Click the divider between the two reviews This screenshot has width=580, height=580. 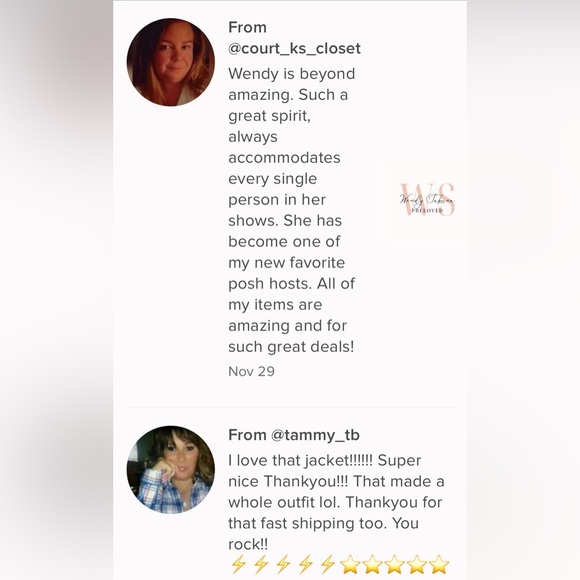290,408
